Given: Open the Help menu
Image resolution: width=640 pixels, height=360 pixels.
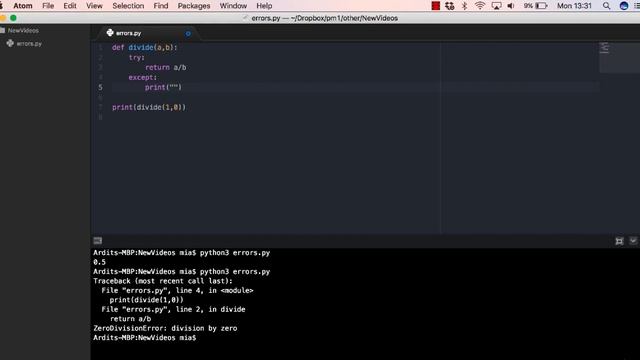Looking at the screenshot, I should pos(264,6).
